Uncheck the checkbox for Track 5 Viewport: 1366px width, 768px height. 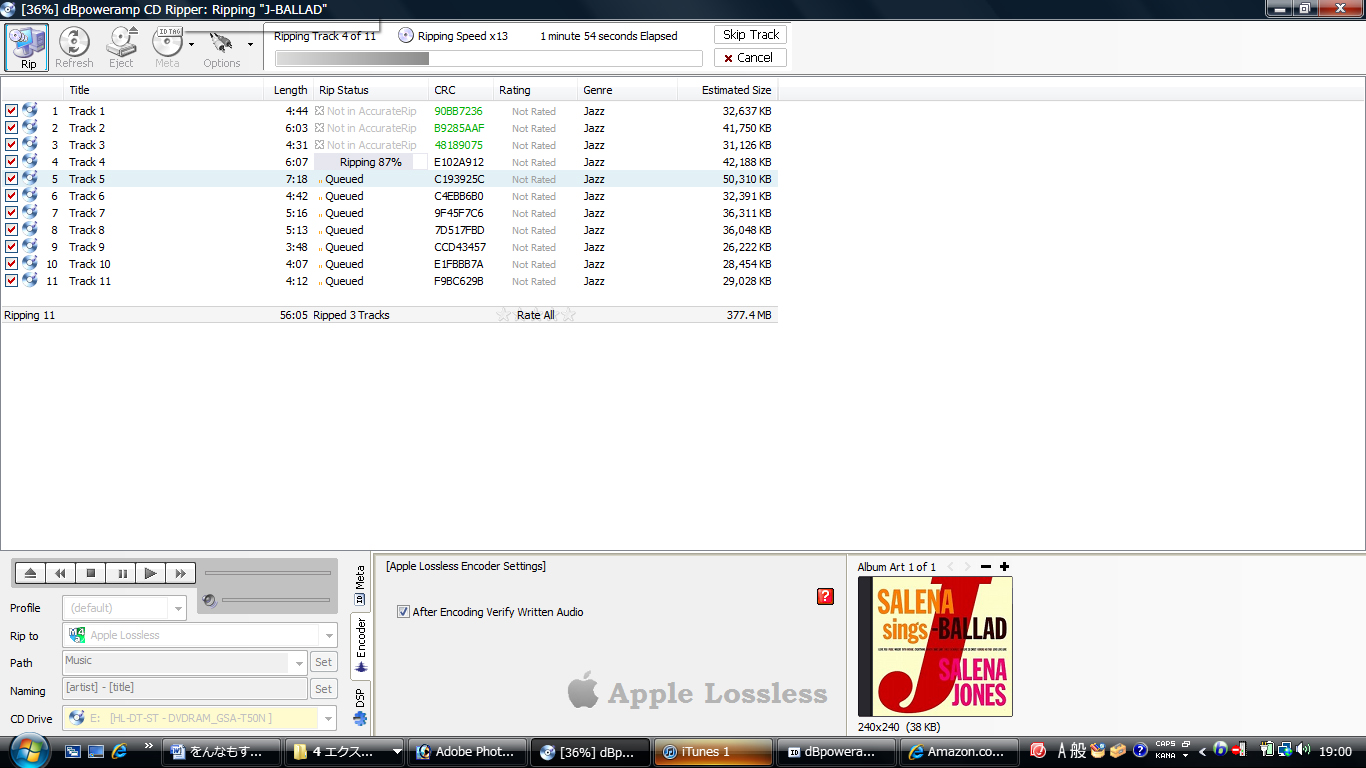(11, 179)
